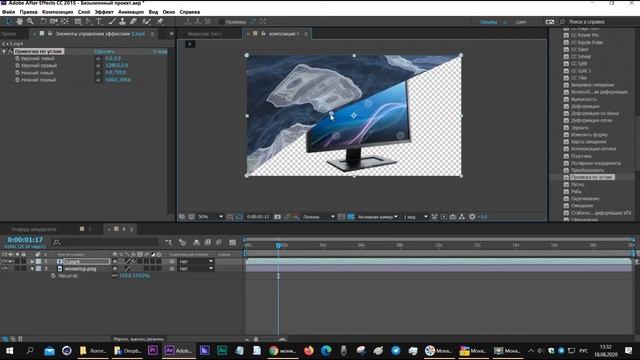Select the Horizontal Type tool
This screenshot has height=360, width=640.
[99, 21]
